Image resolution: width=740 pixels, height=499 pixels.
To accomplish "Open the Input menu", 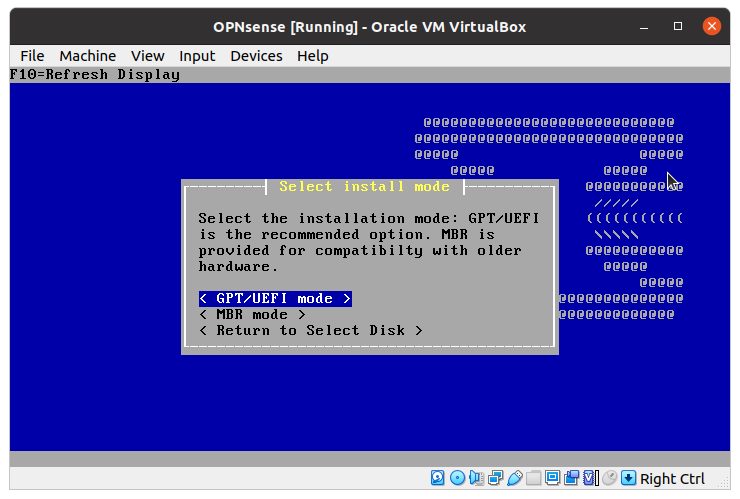I will 197,56.
